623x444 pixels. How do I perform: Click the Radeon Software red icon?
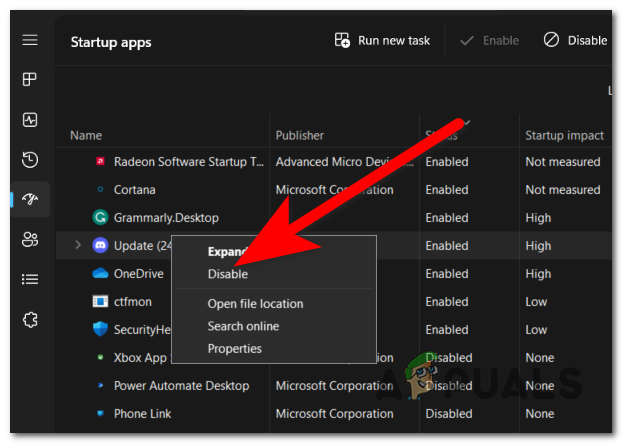[101, 161]
